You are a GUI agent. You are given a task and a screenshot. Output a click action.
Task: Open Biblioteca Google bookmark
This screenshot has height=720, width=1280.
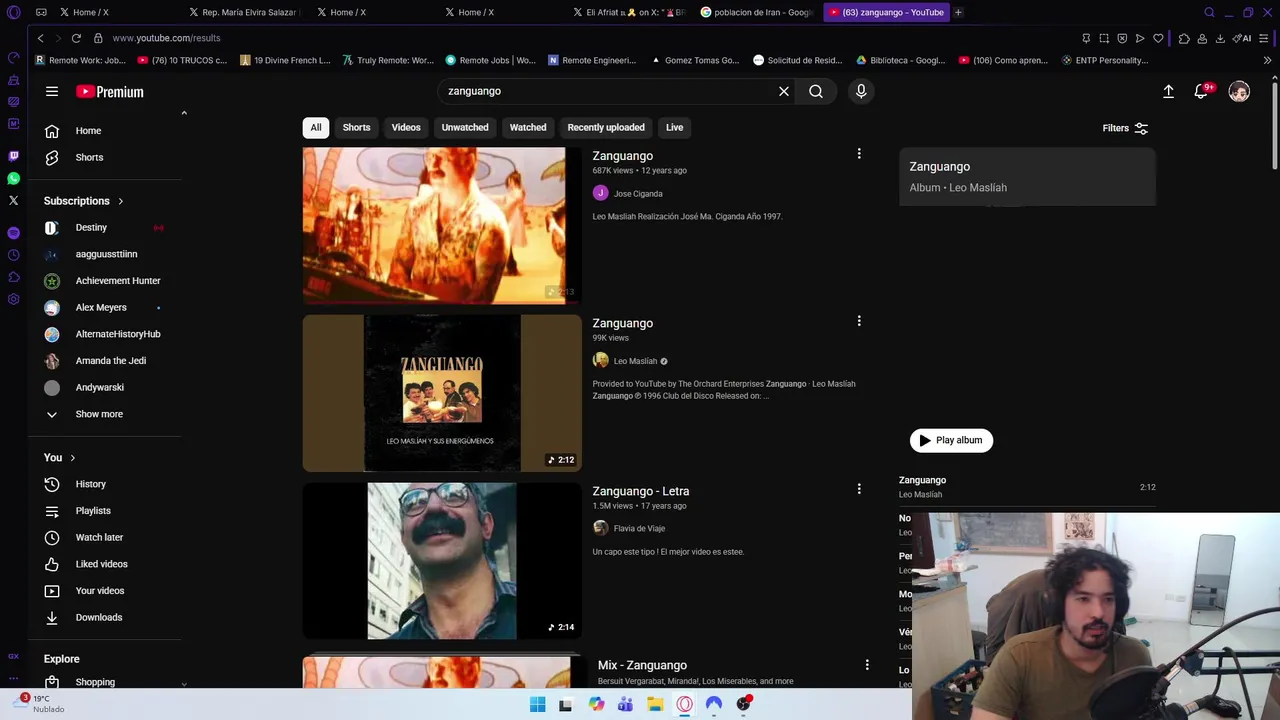[900, 60]
